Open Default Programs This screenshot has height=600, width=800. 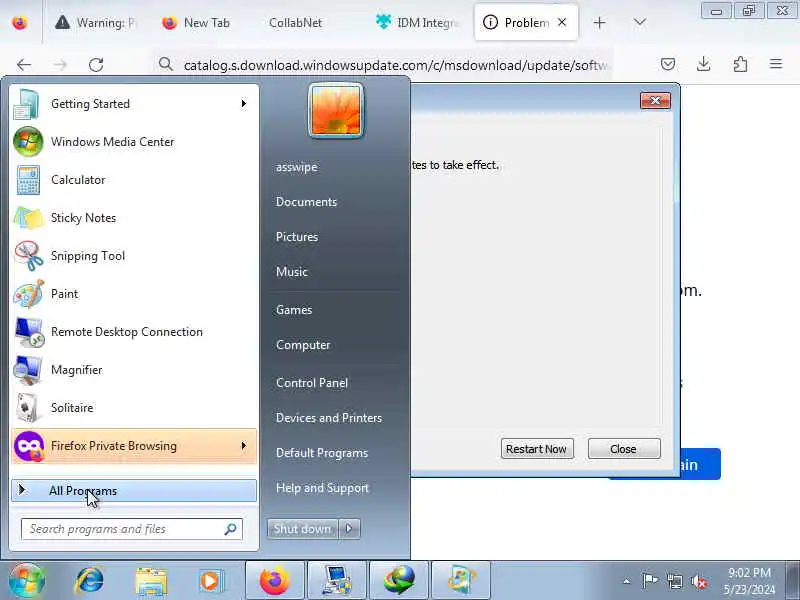click(x=321, y=453)
